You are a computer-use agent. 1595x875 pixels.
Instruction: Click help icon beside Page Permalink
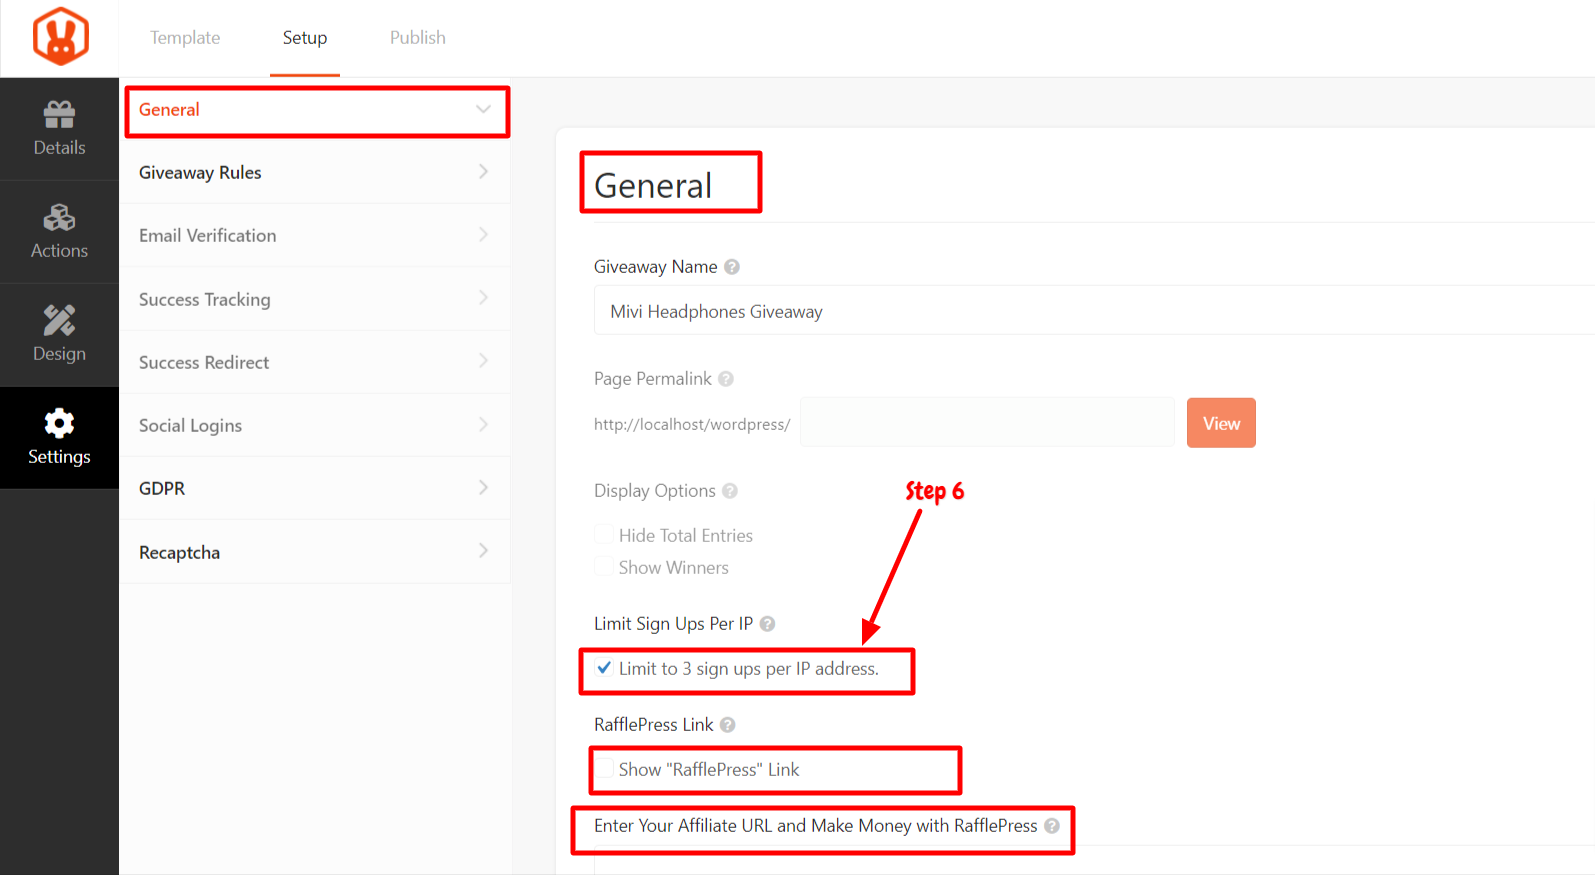(726, 379)
